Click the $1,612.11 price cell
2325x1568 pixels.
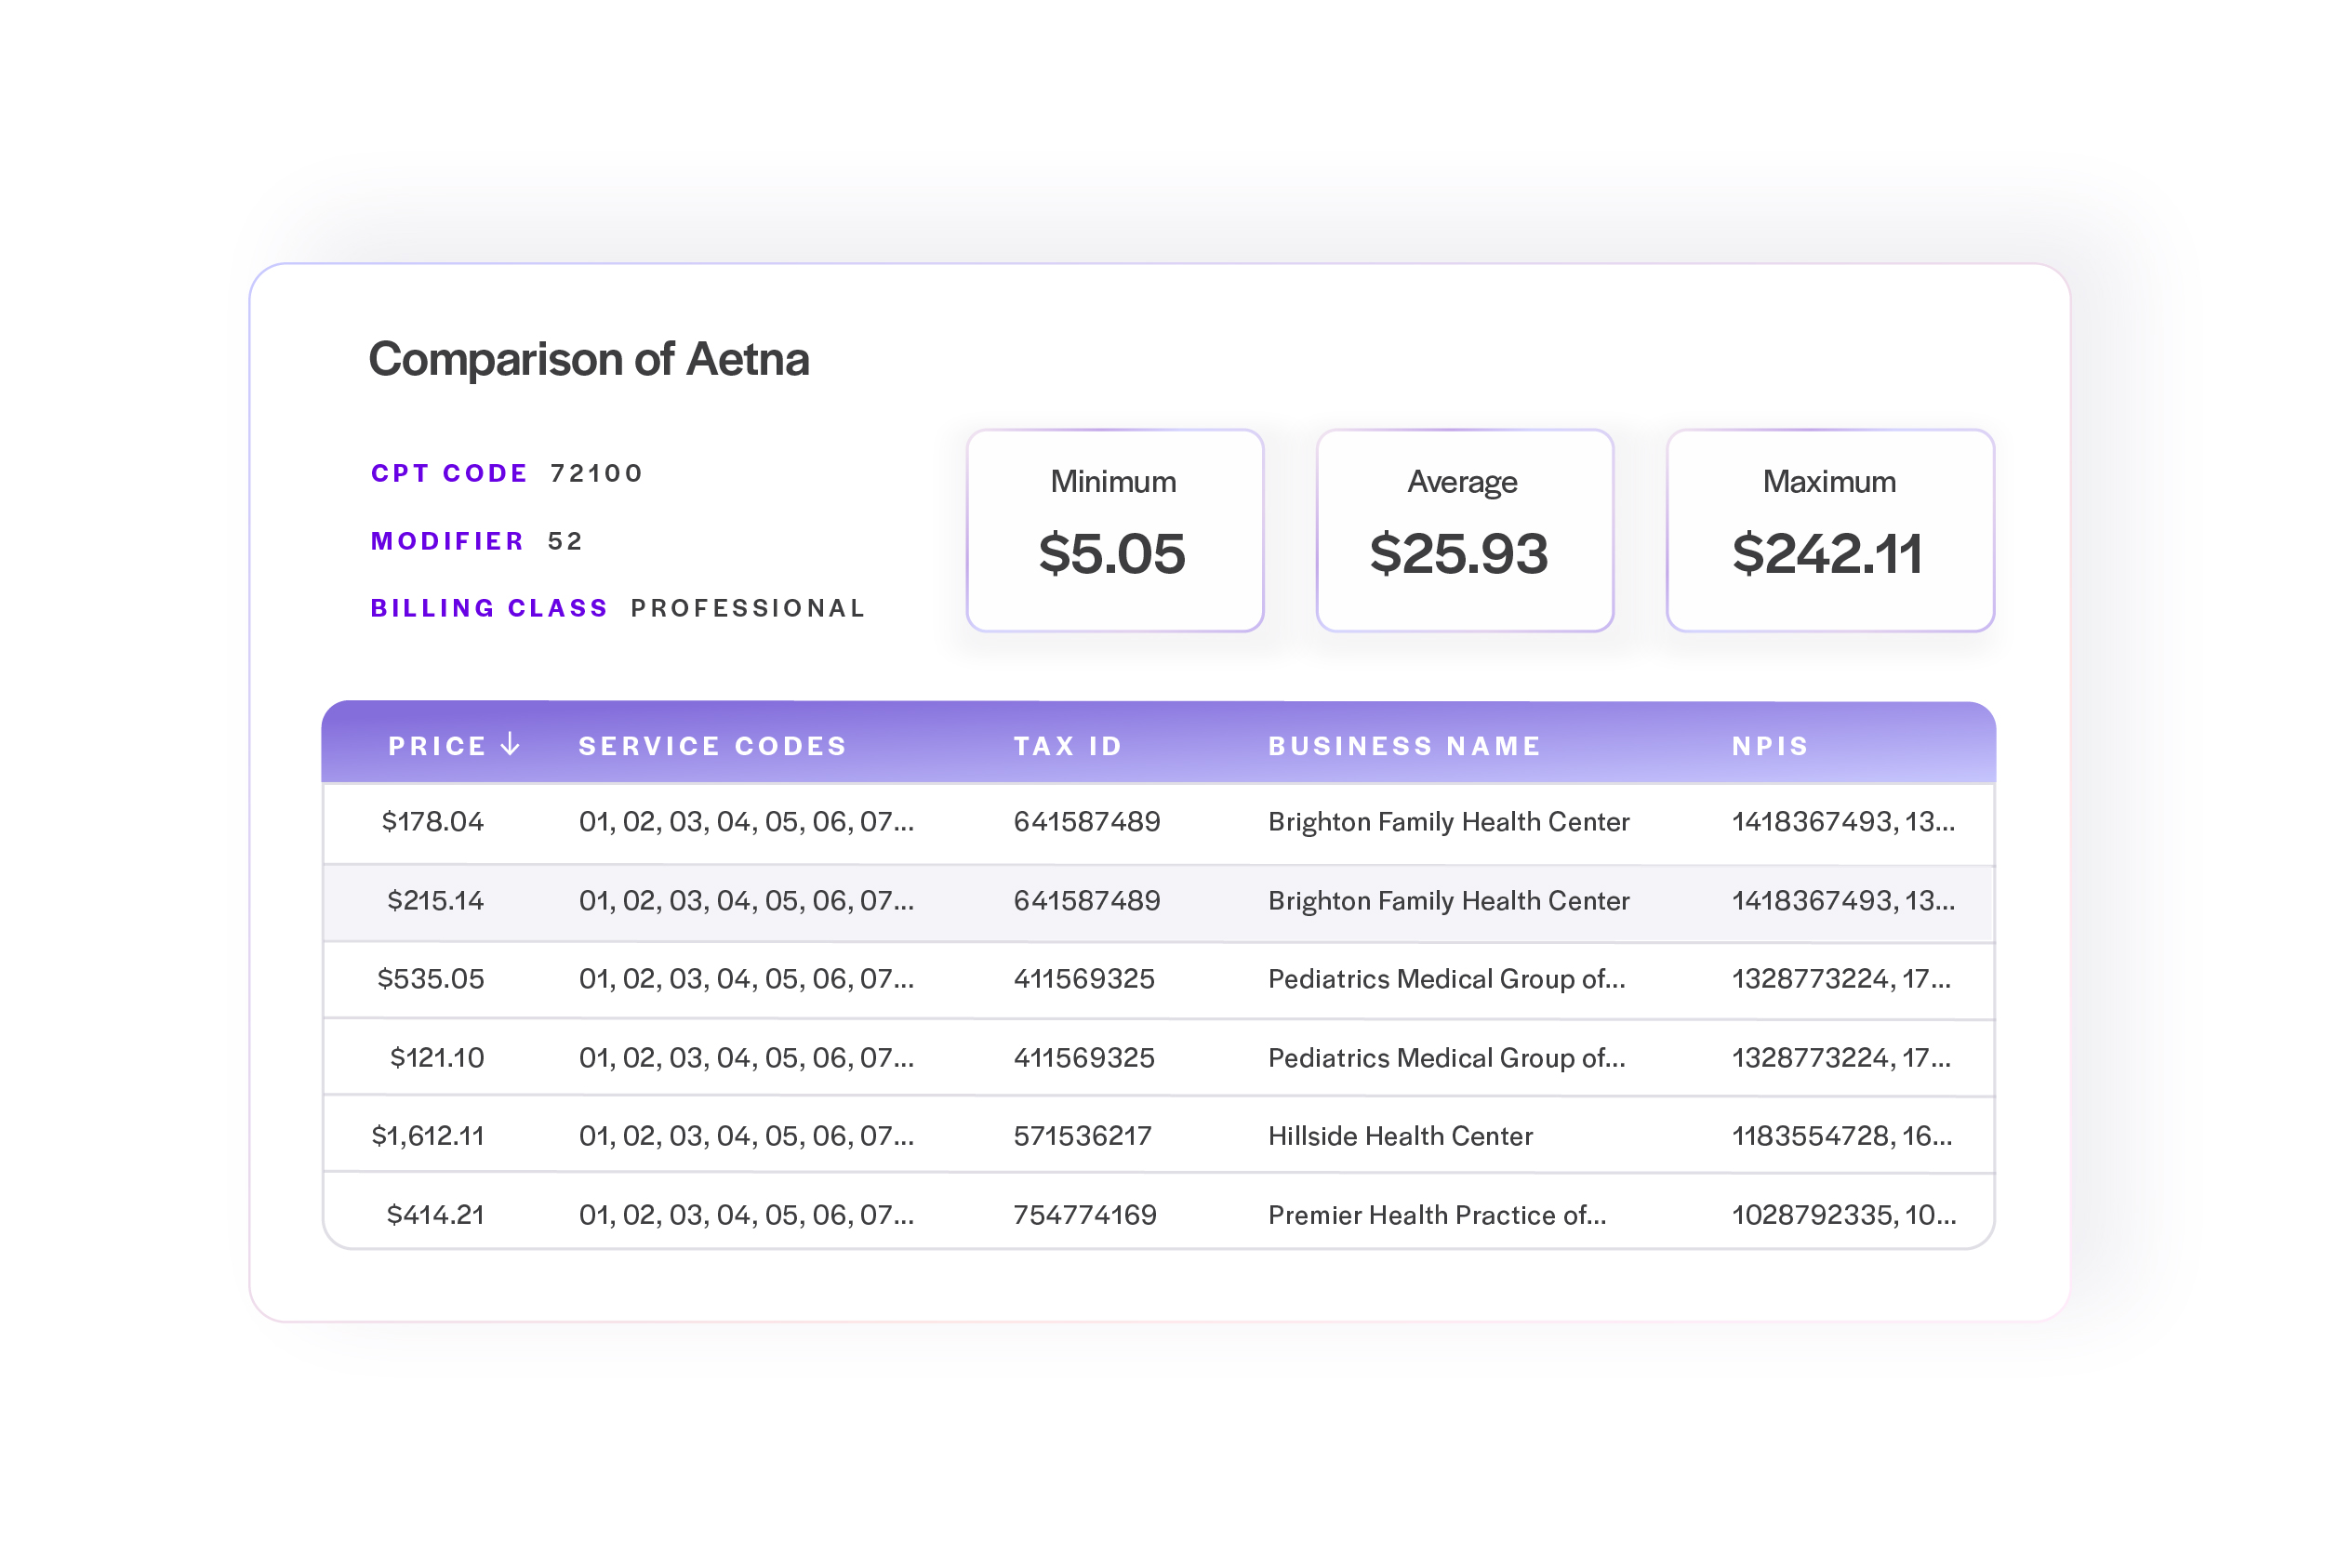pos(427,1136)
